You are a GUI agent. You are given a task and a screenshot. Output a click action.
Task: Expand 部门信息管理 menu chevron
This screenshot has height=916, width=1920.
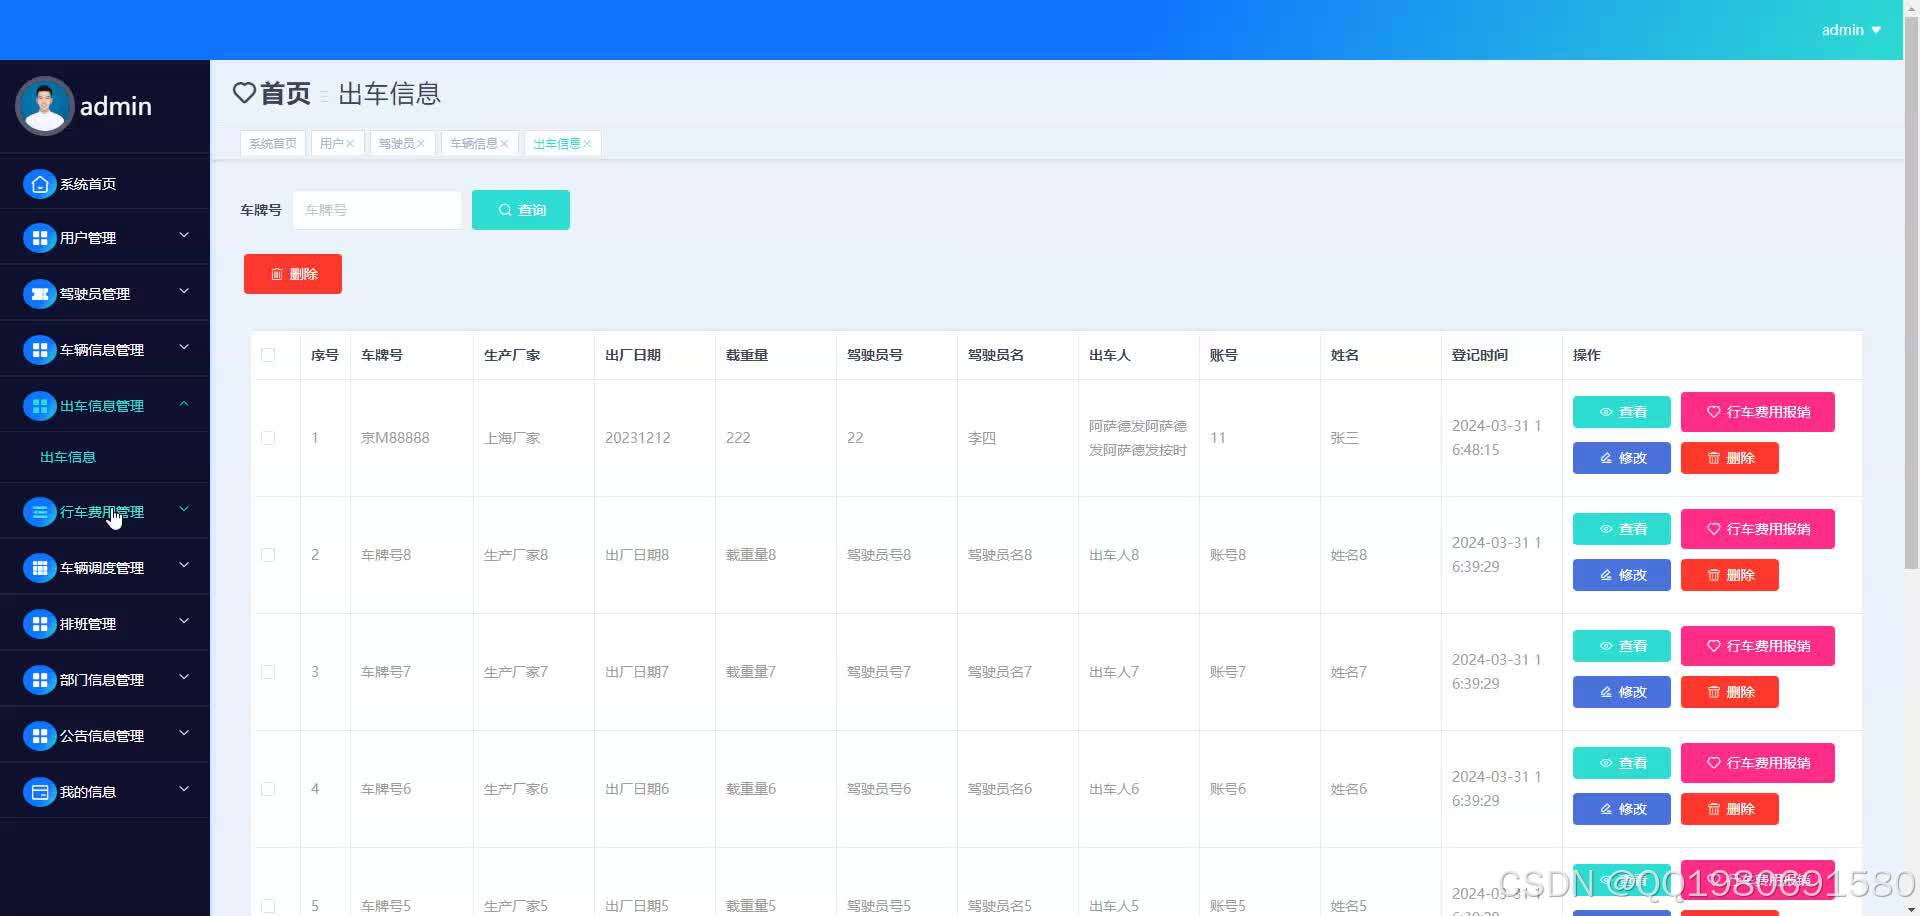[x=184, y=678]
